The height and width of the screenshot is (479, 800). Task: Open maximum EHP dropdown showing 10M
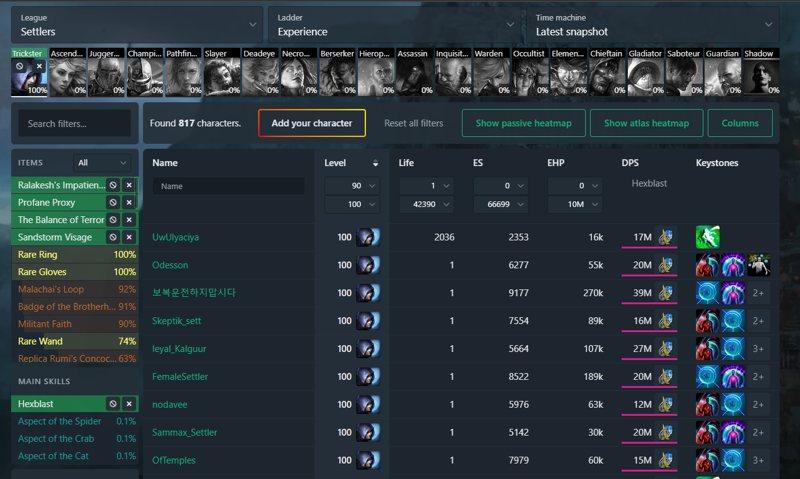tap(574, 204)
